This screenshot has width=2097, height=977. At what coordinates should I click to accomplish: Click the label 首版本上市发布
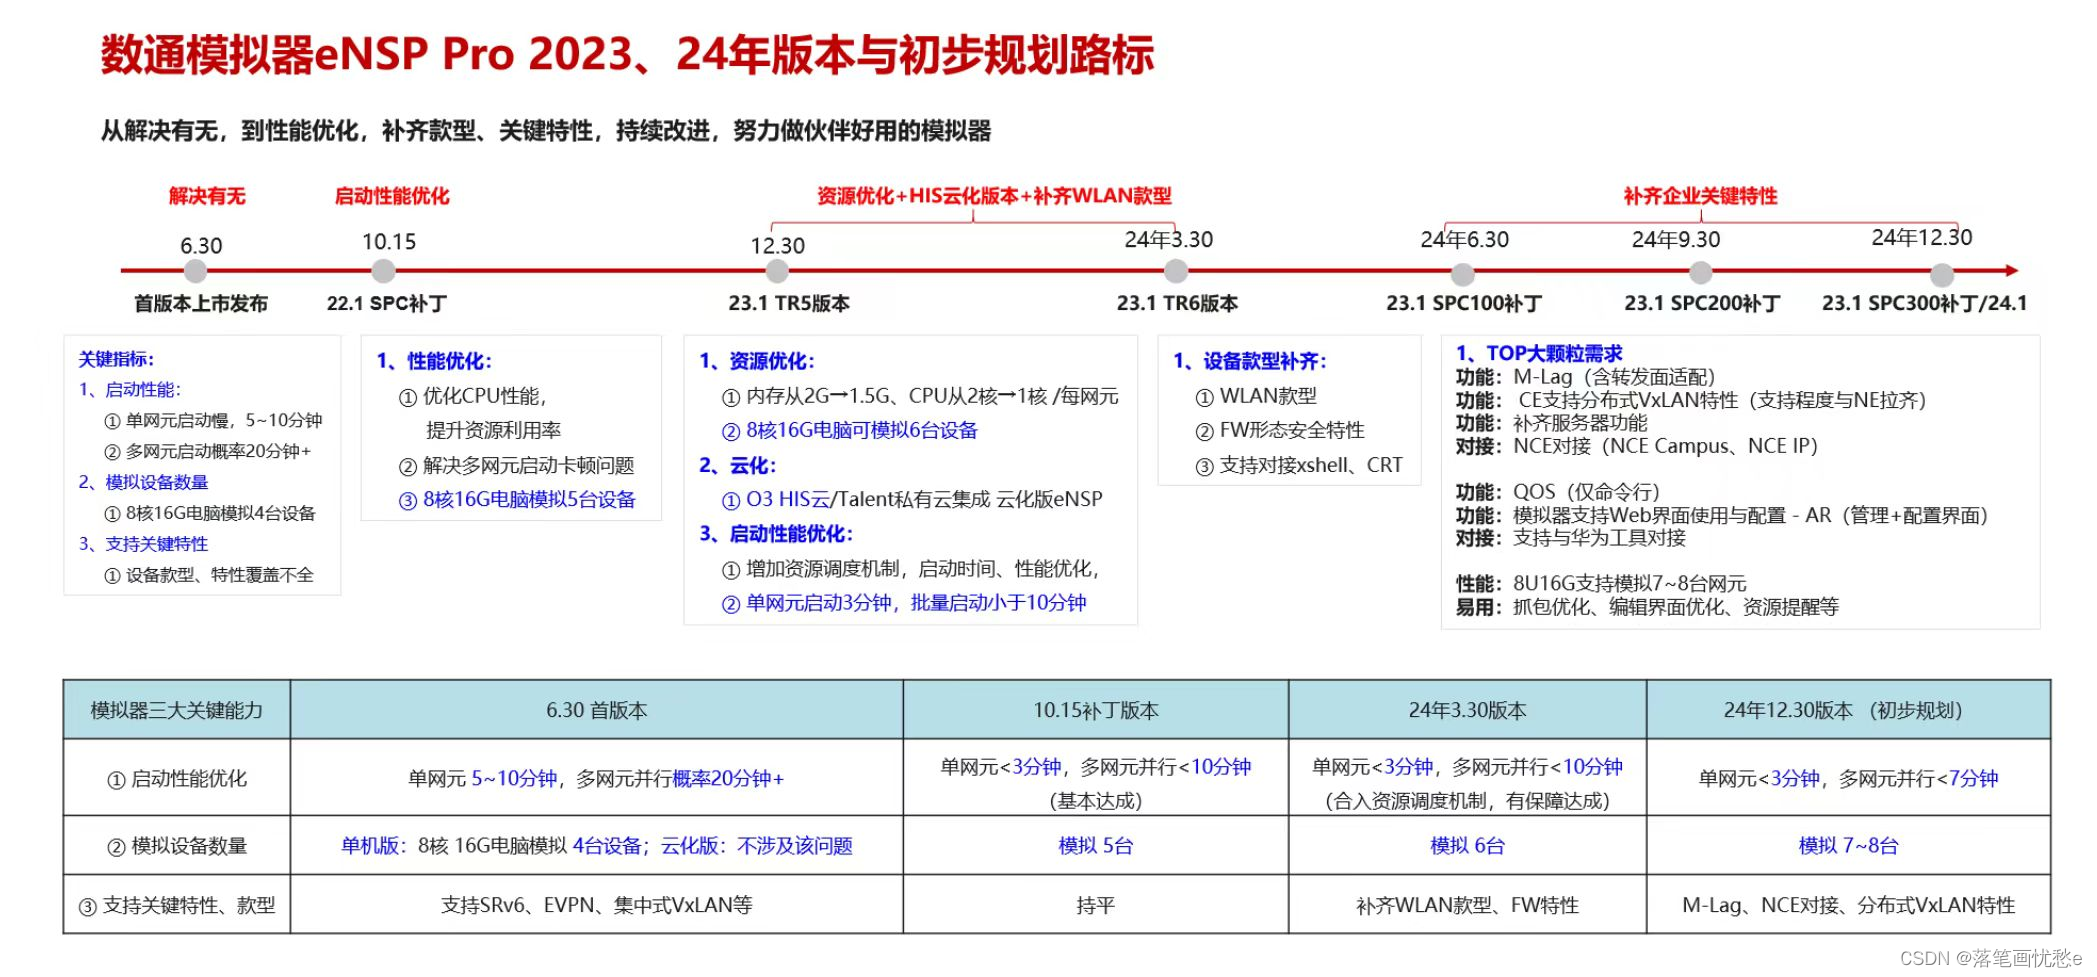[x=201, y=303]
